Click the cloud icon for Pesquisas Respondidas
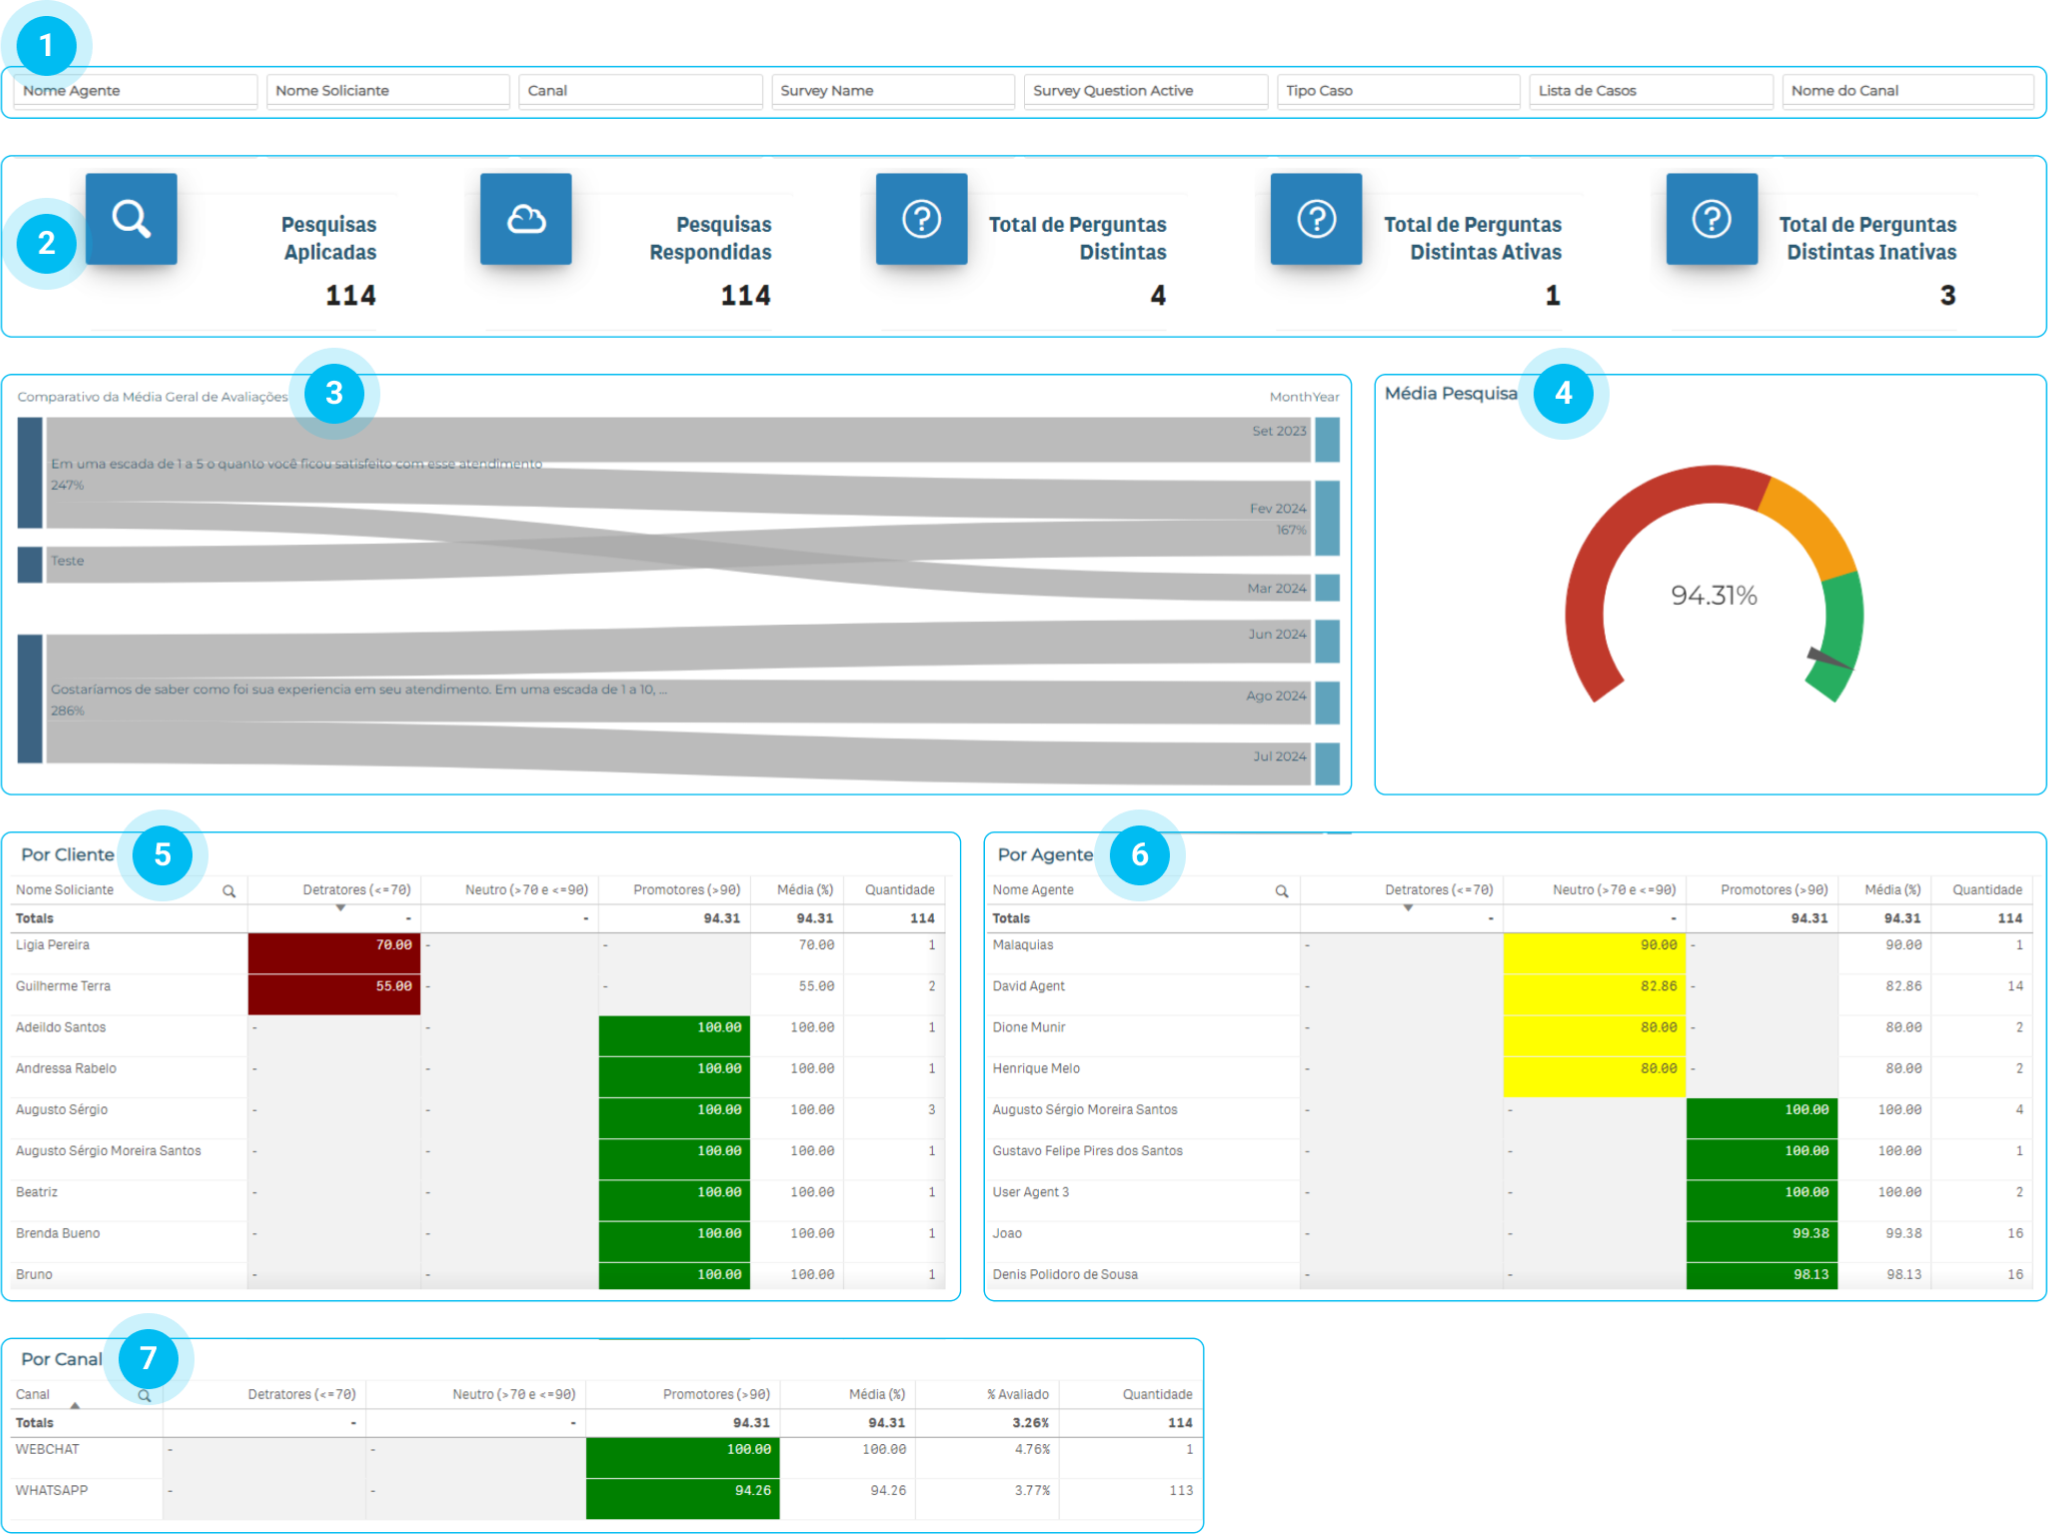The height and width of the screenshot is (1534, 2048). point(526,219)
